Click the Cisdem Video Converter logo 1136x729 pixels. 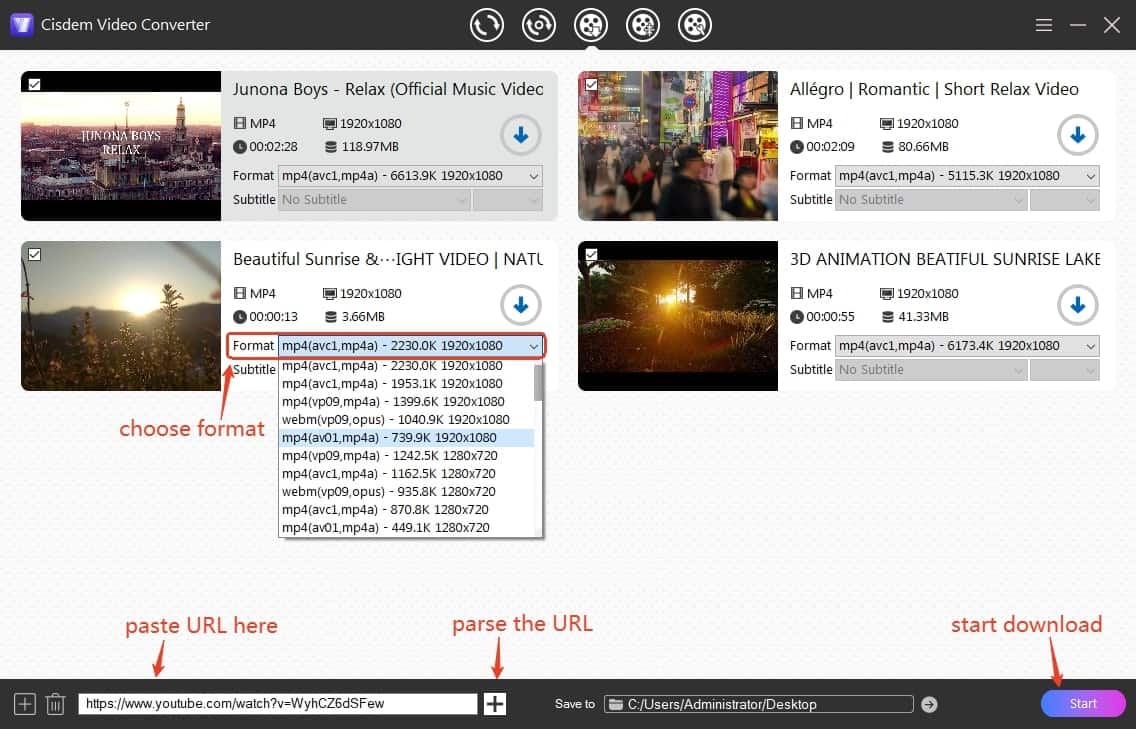(22, 25)
